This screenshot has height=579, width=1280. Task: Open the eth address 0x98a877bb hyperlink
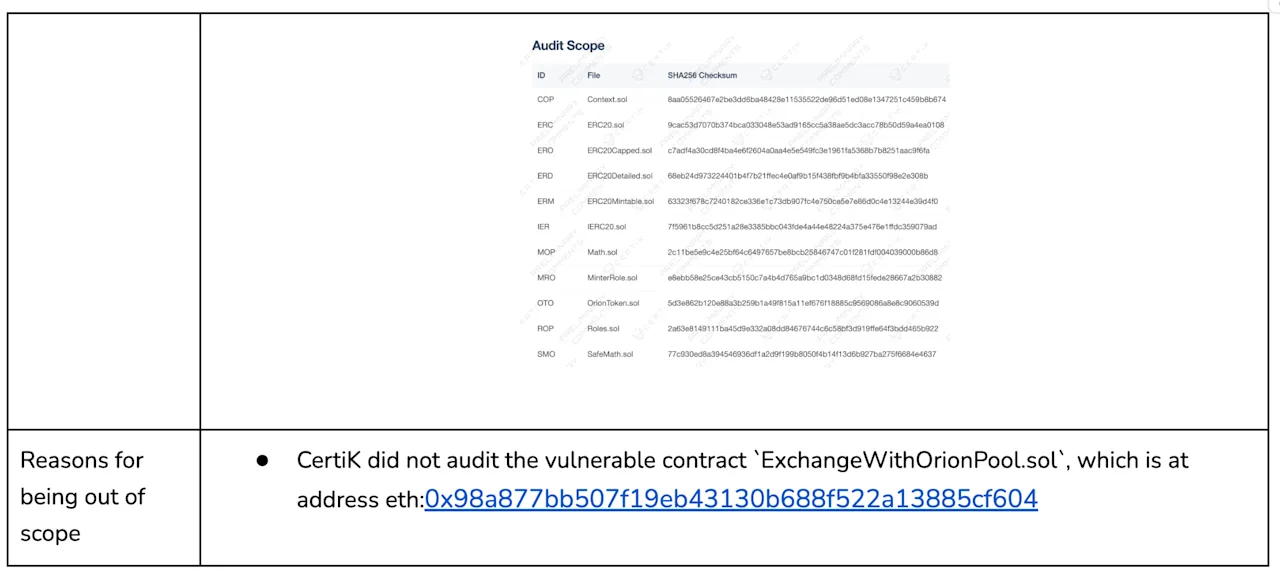(731, 498)
